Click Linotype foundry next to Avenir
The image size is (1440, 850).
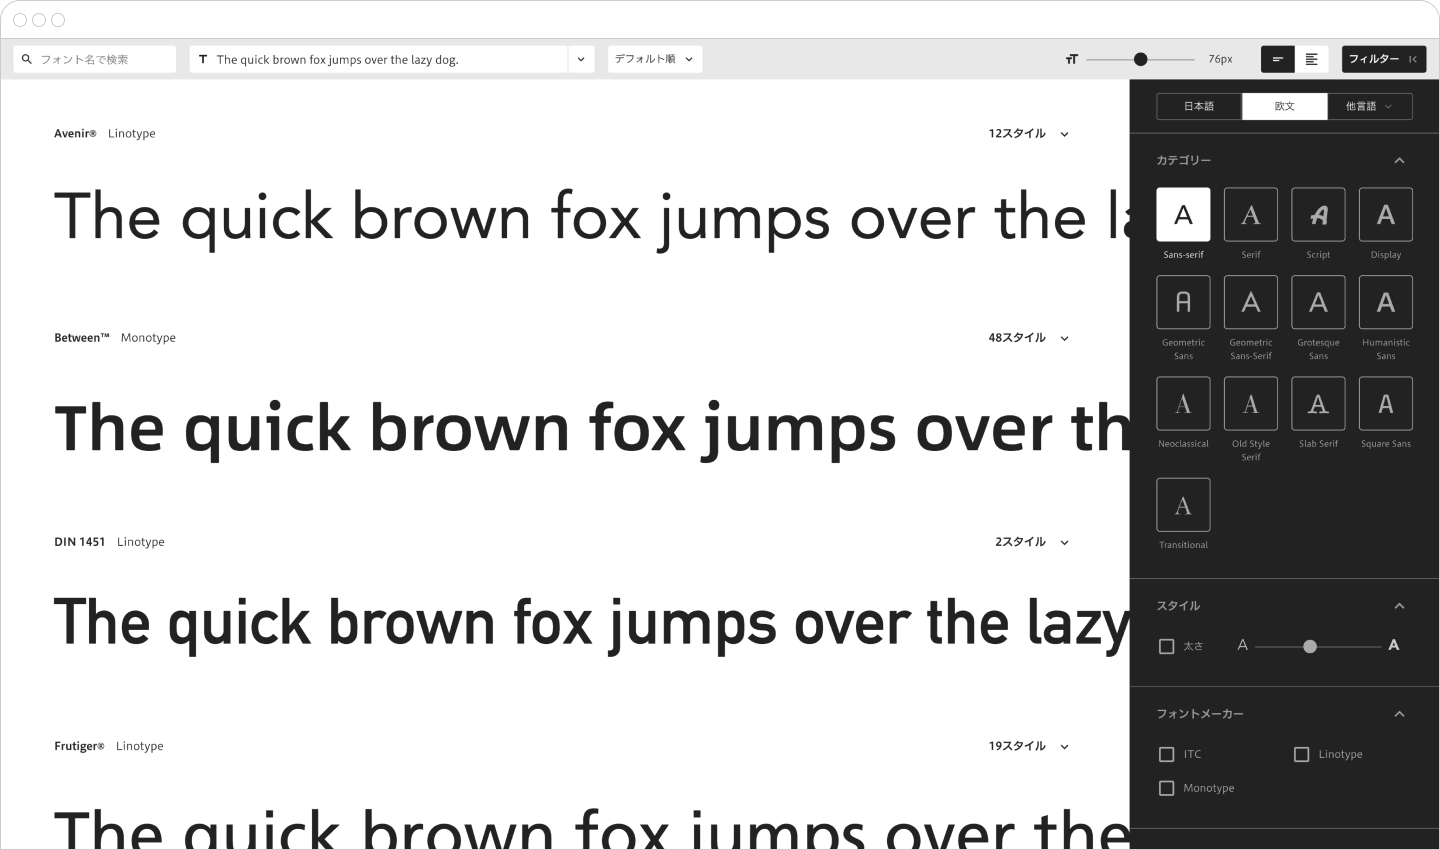131,133
